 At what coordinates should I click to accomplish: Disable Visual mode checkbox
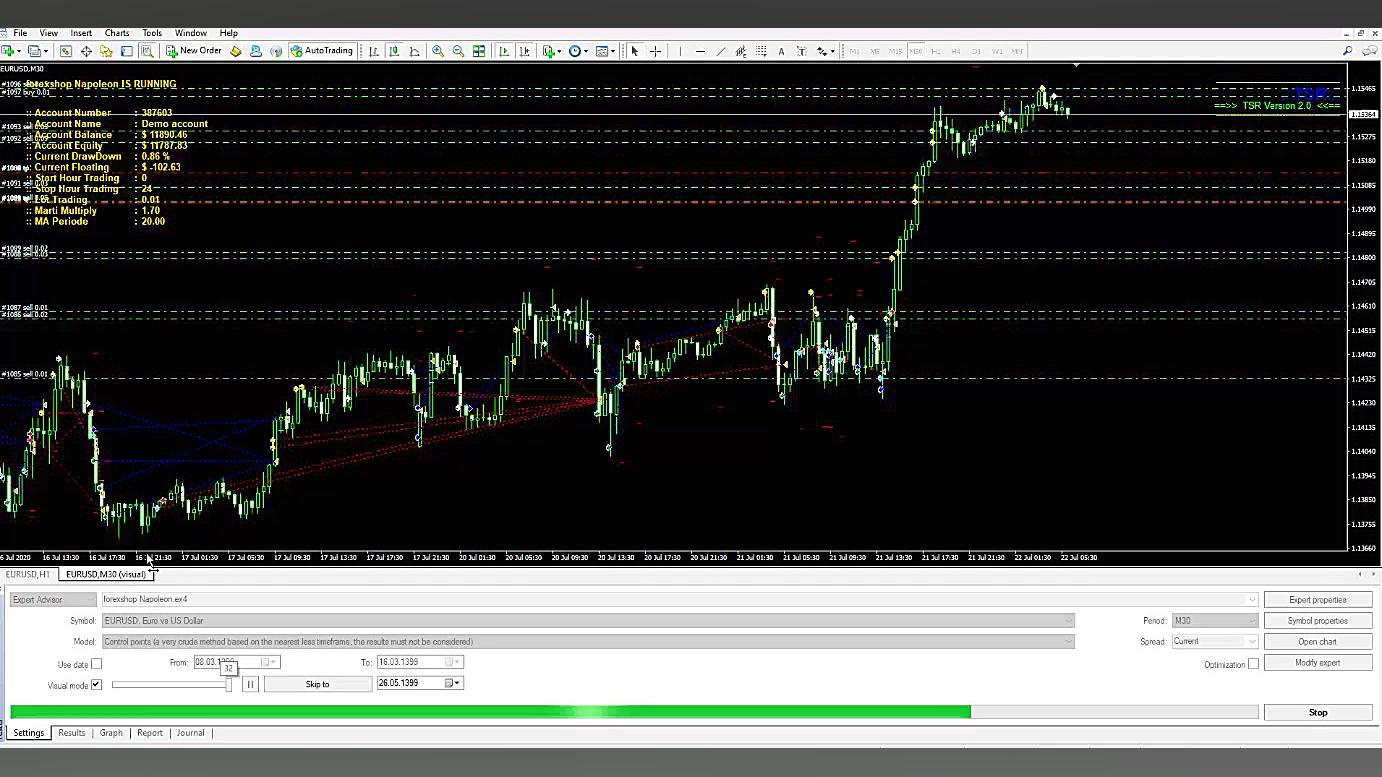97,684
